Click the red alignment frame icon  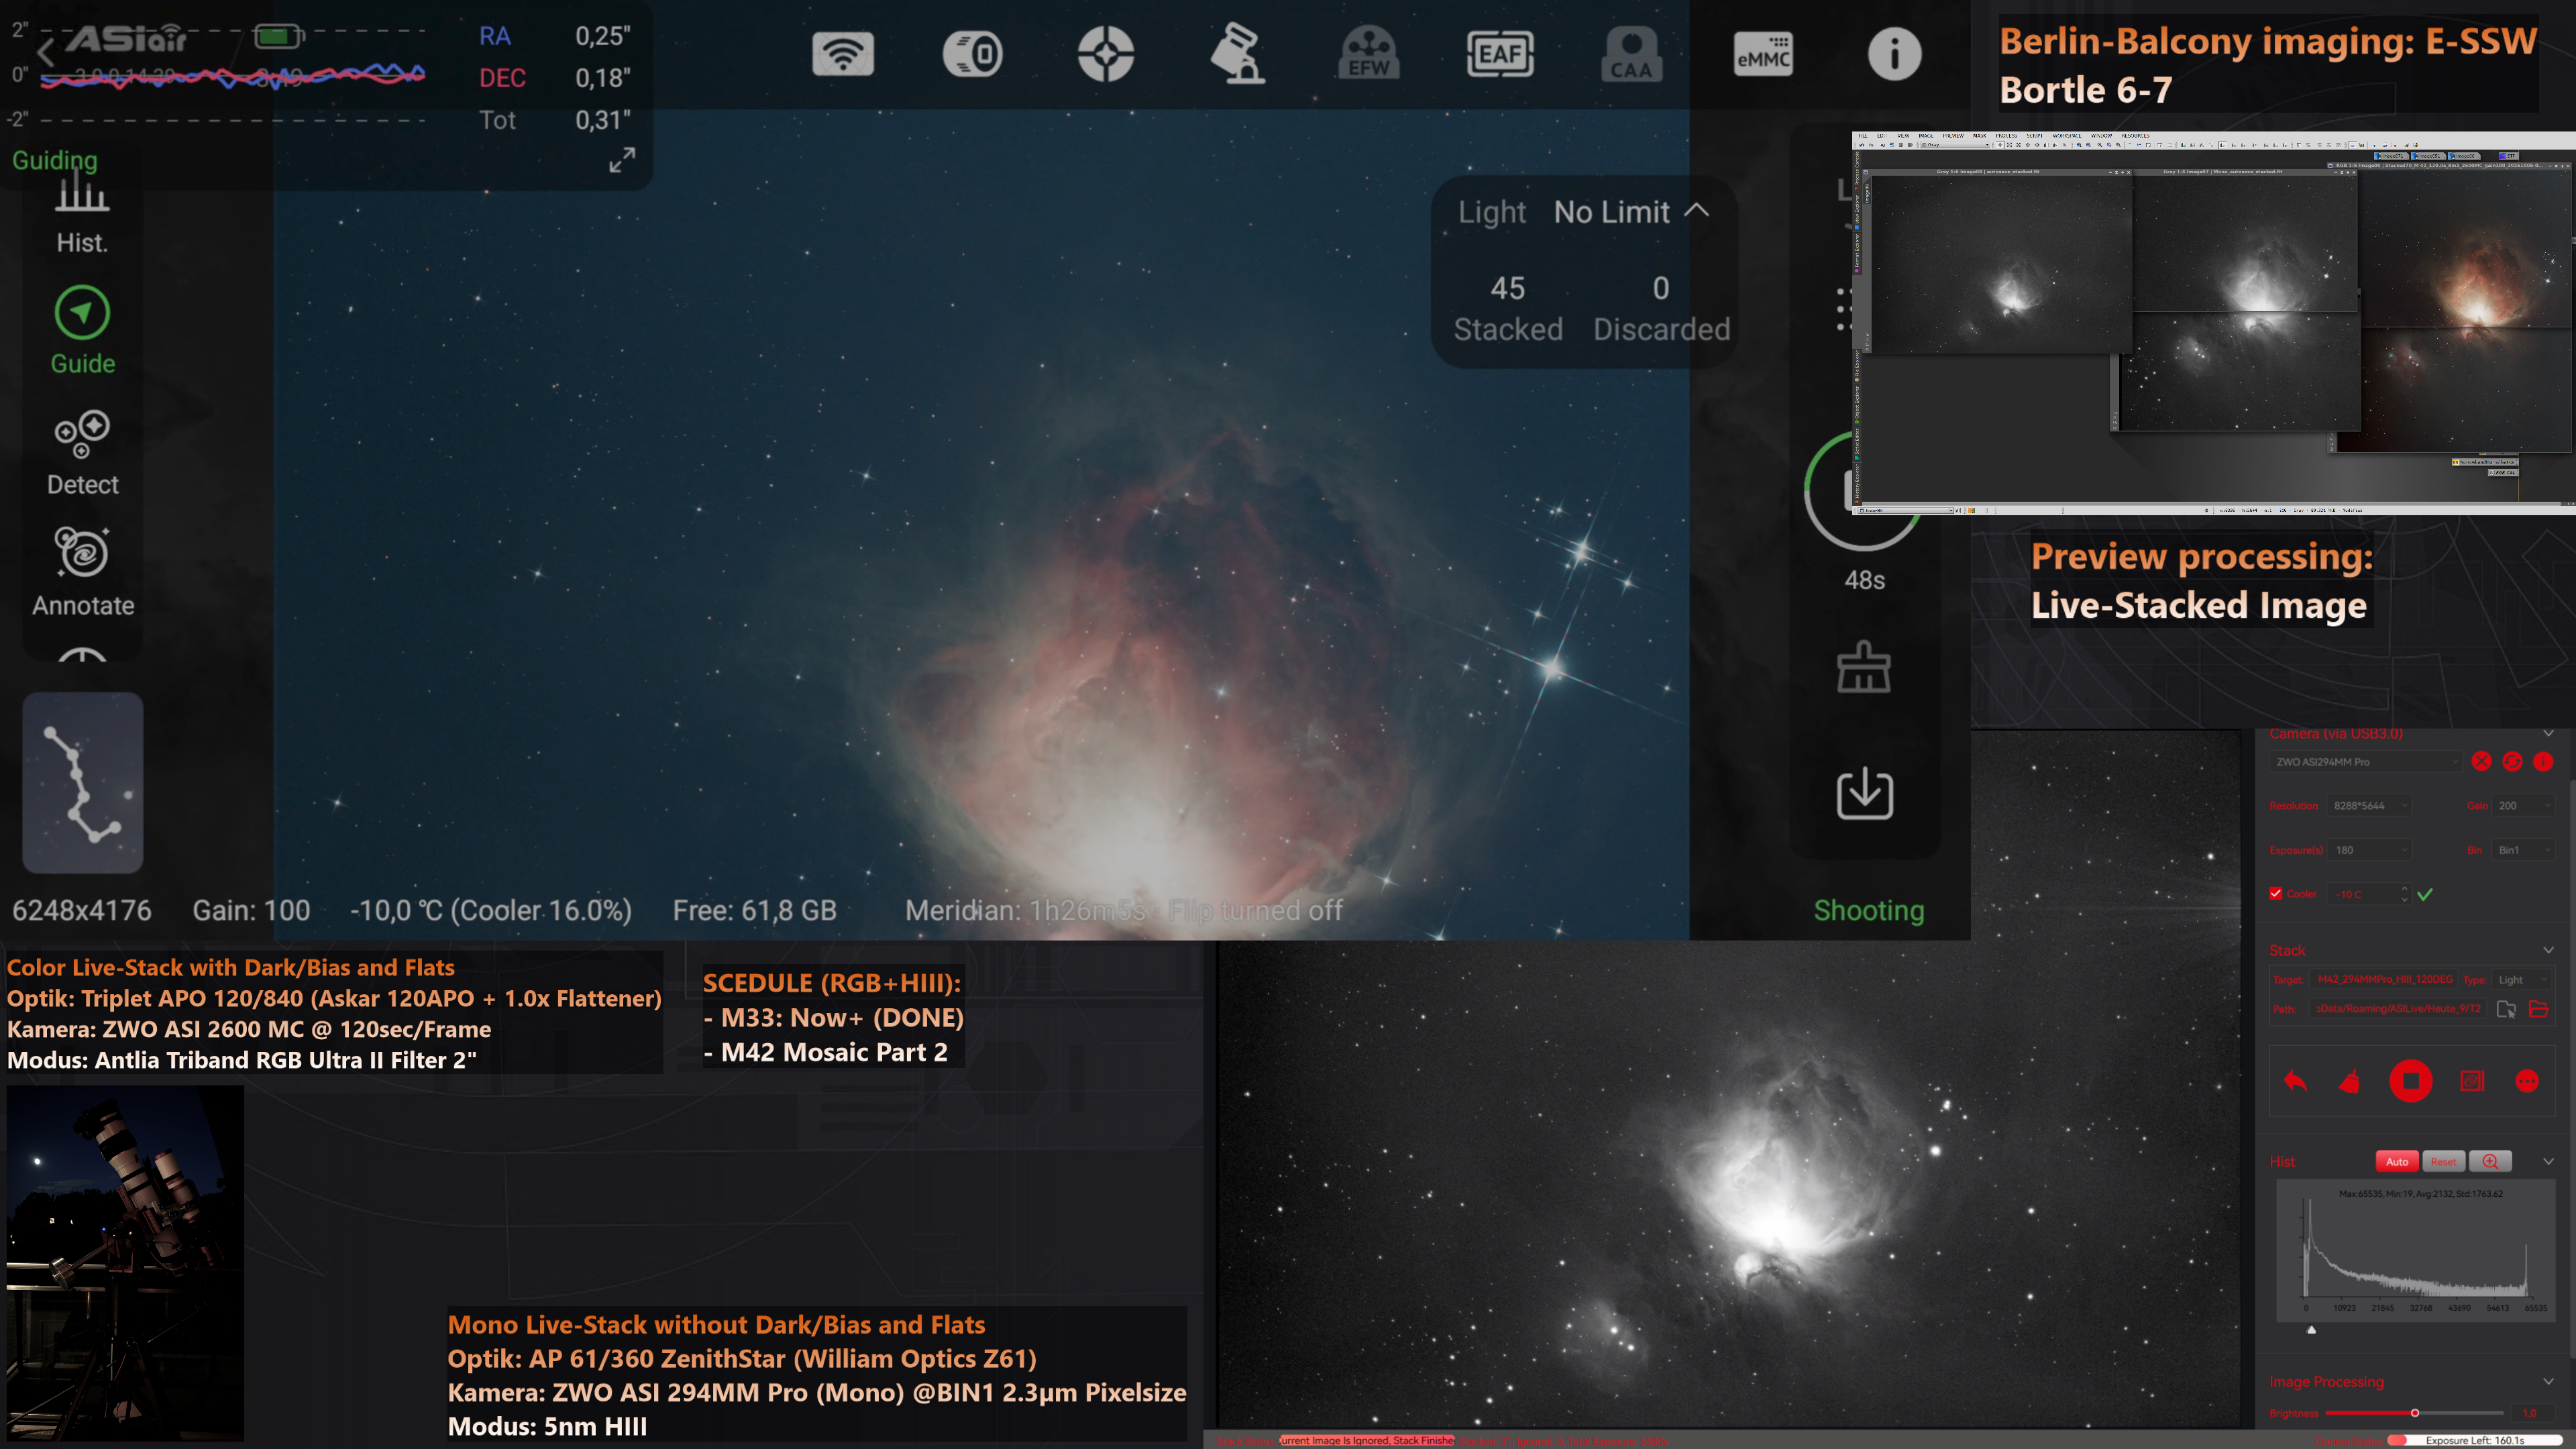click(x=2472, y=1081)
